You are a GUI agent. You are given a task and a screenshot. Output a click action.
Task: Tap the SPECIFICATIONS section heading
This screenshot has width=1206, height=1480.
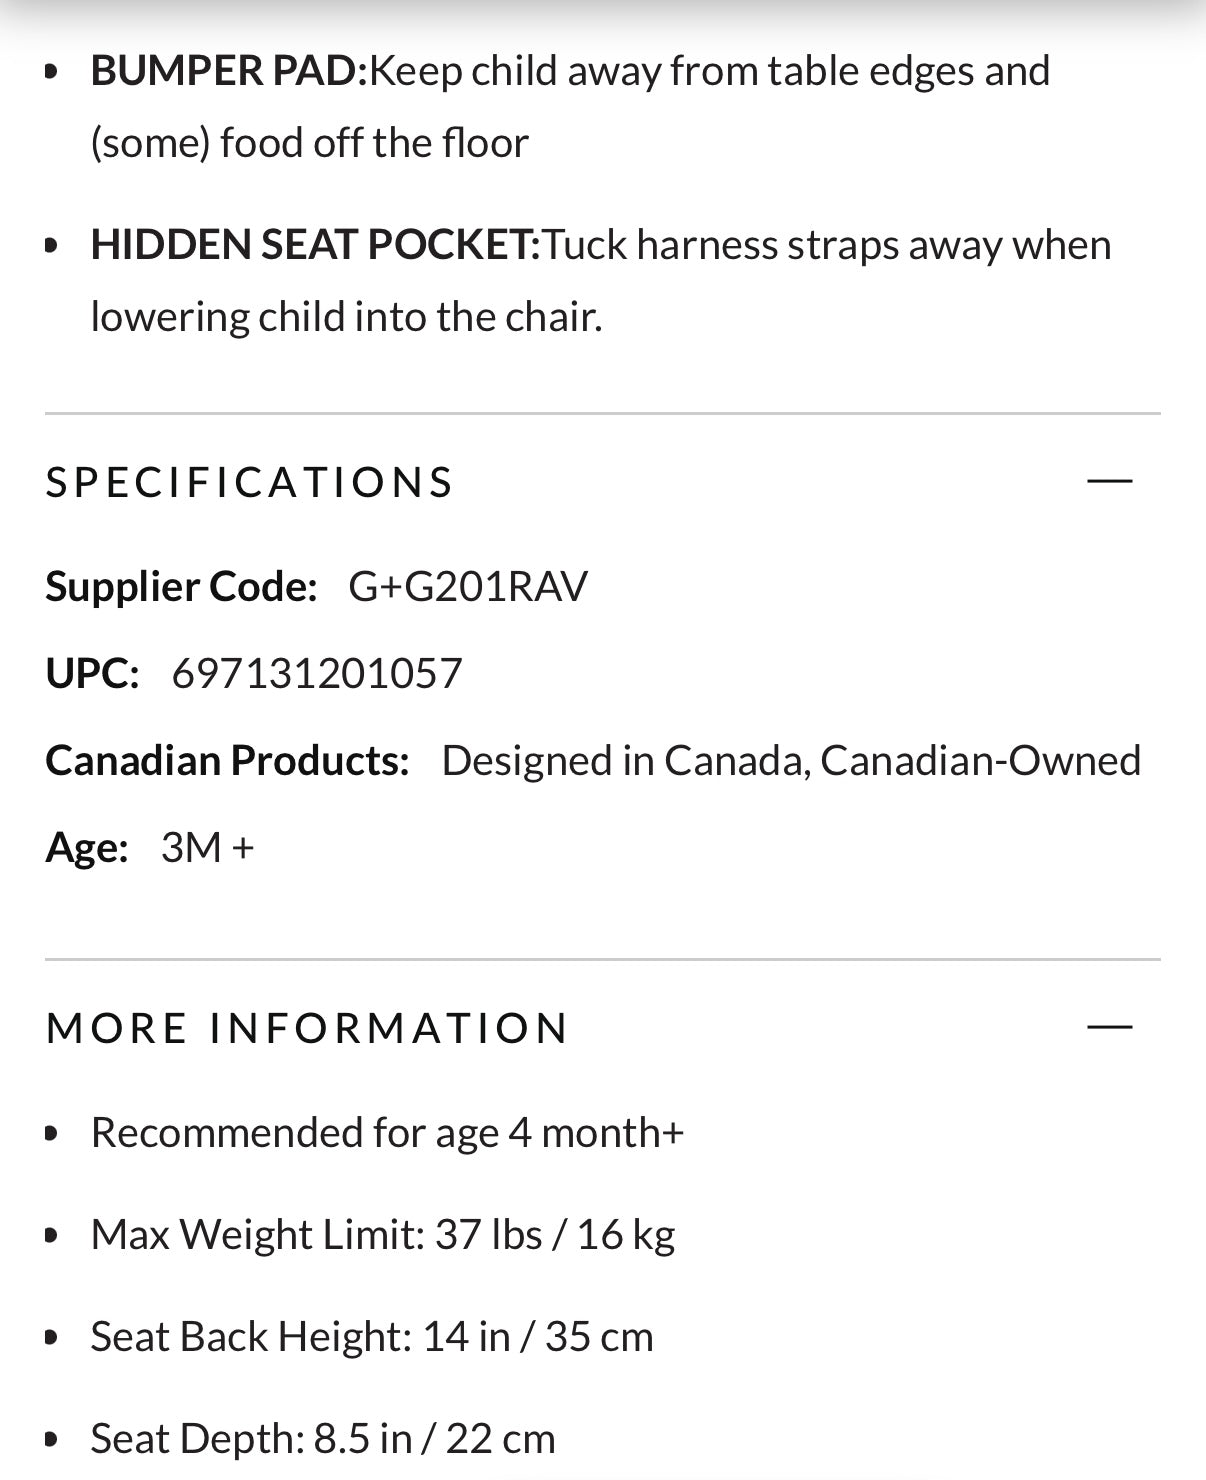click(x=250, y=482)
